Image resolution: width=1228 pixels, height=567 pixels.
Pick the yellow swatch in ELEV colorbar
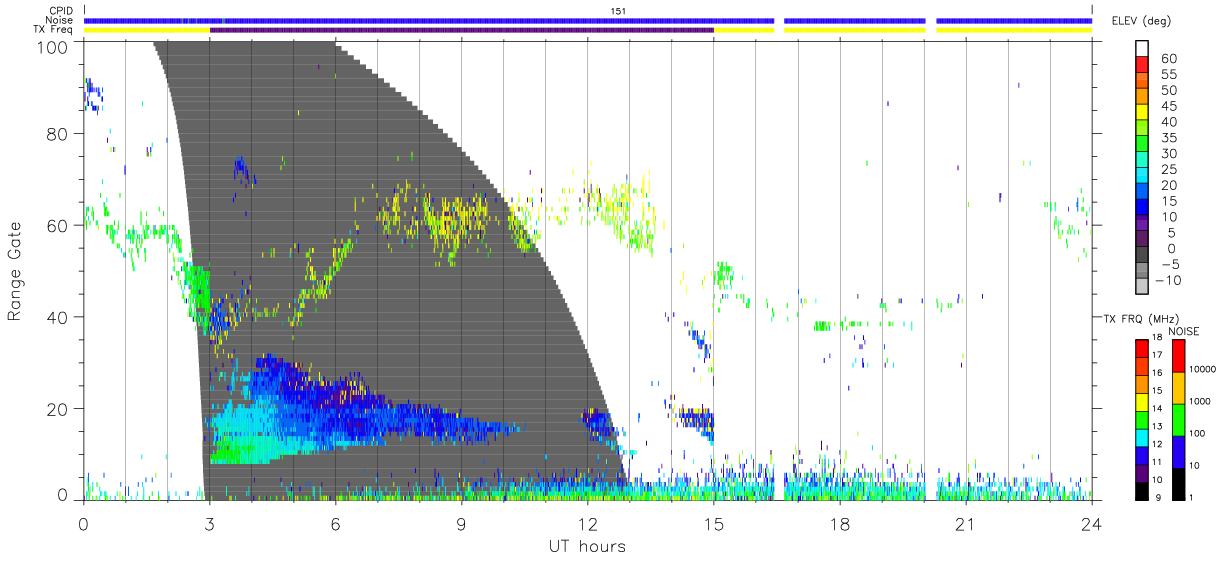(1143, 114)
